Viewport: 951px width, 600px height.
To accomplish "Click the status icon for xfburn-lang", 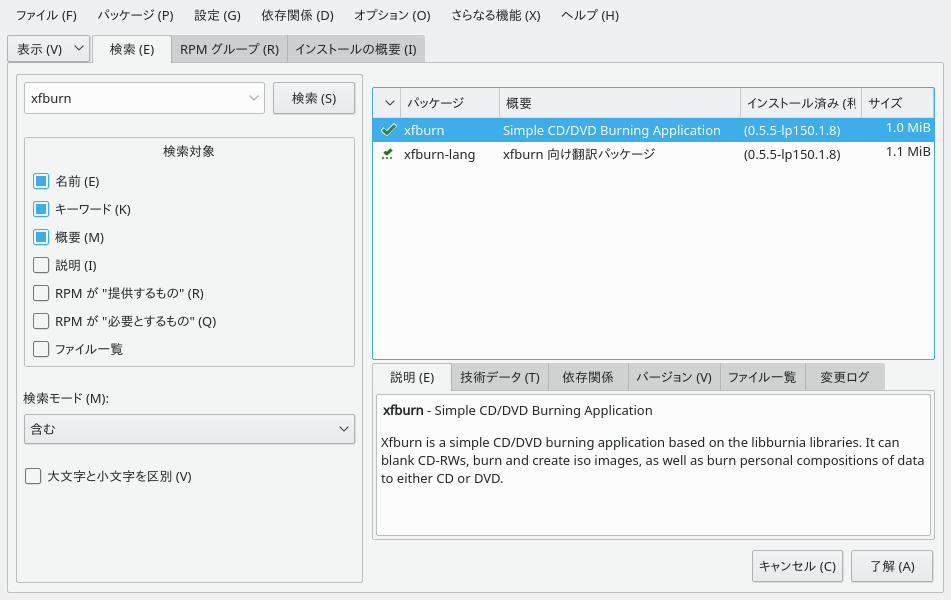I will [x=388, y=154].
